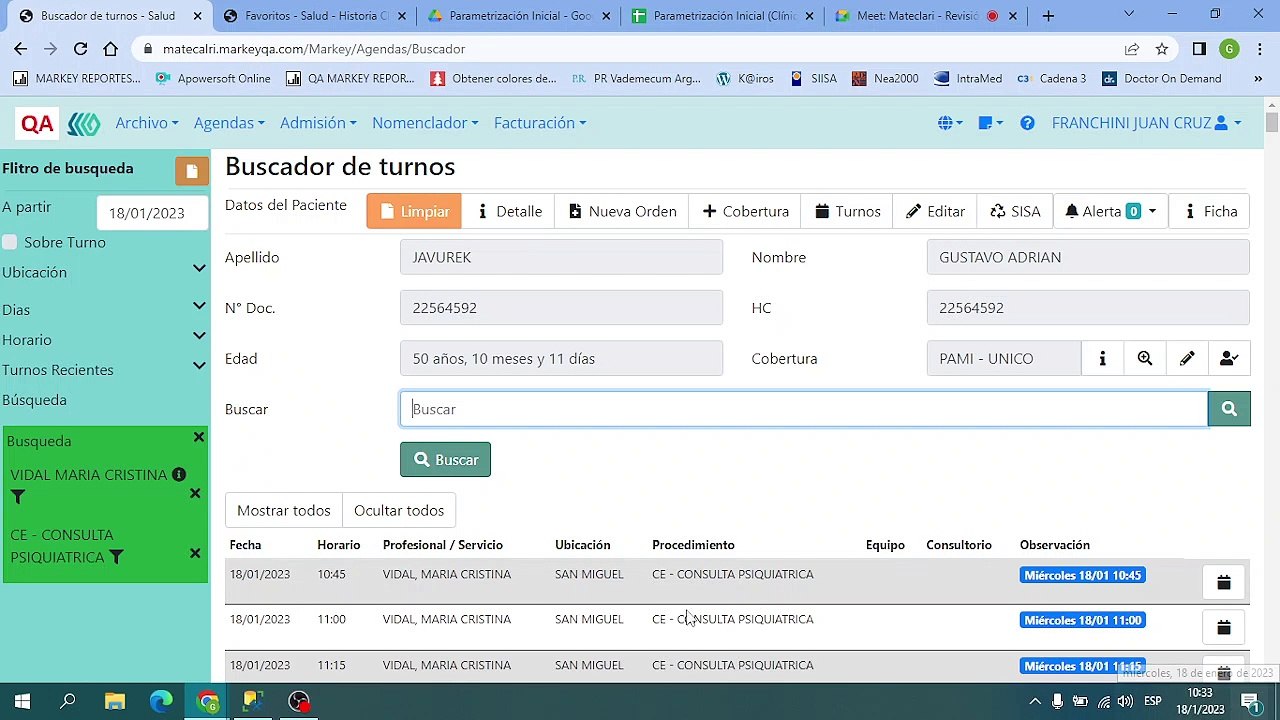Click the Editar button
Viewport: 1280px width, 720px height.
click(x=935, y=211)
